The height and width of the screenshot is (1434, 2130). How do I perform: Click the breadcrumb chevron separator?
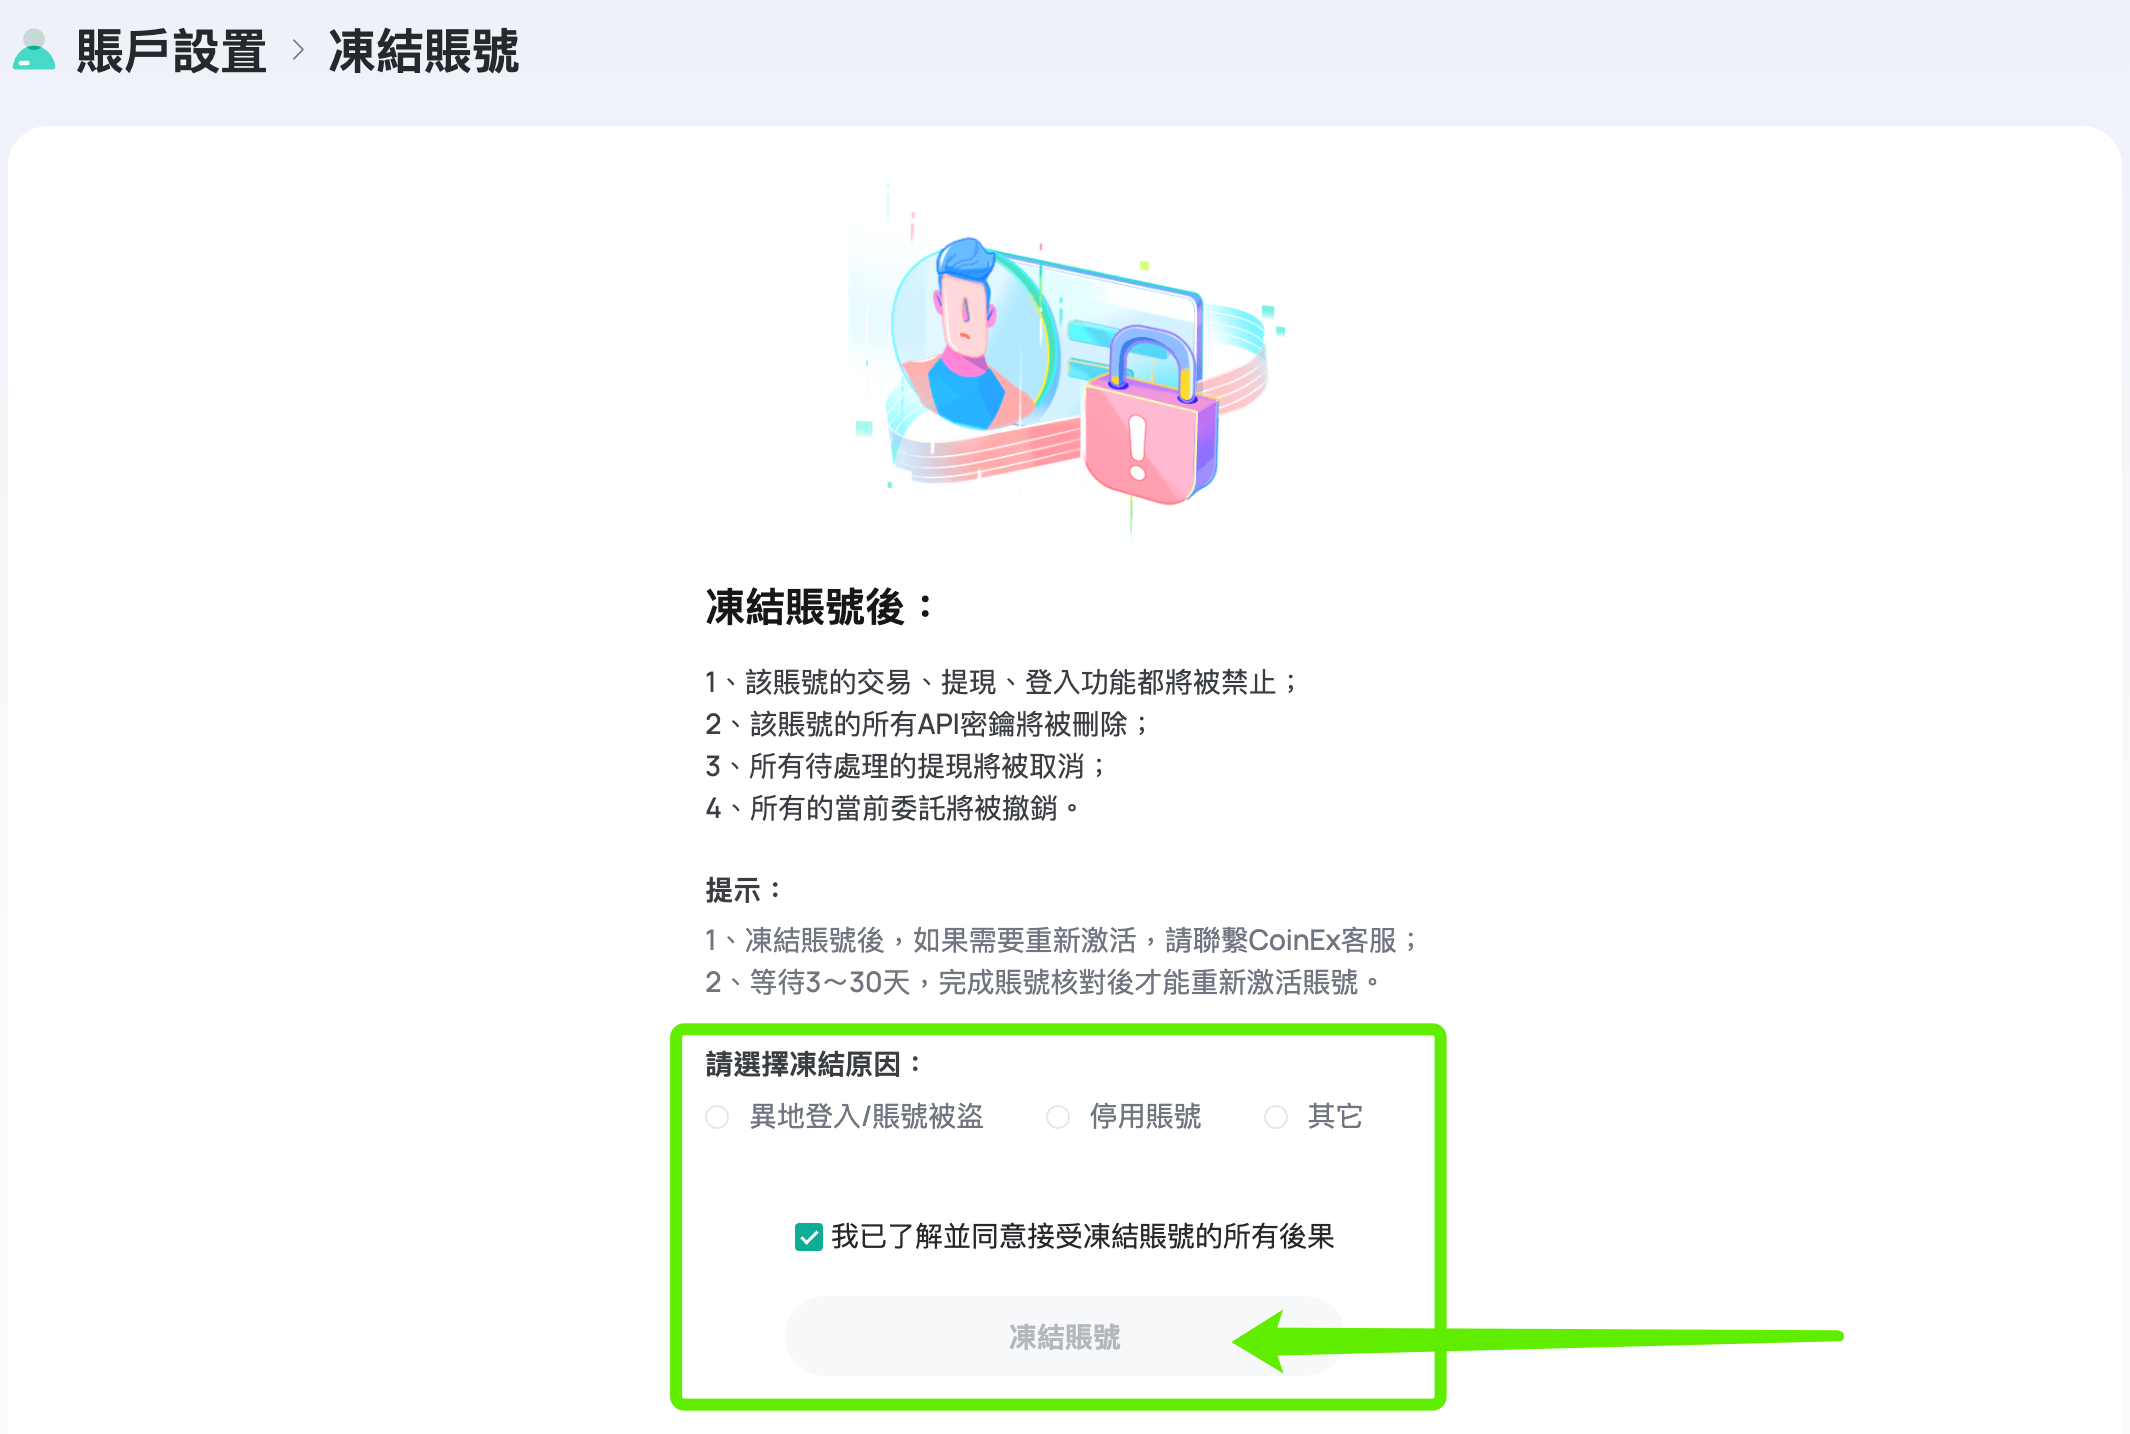click(x=298, y=50)
